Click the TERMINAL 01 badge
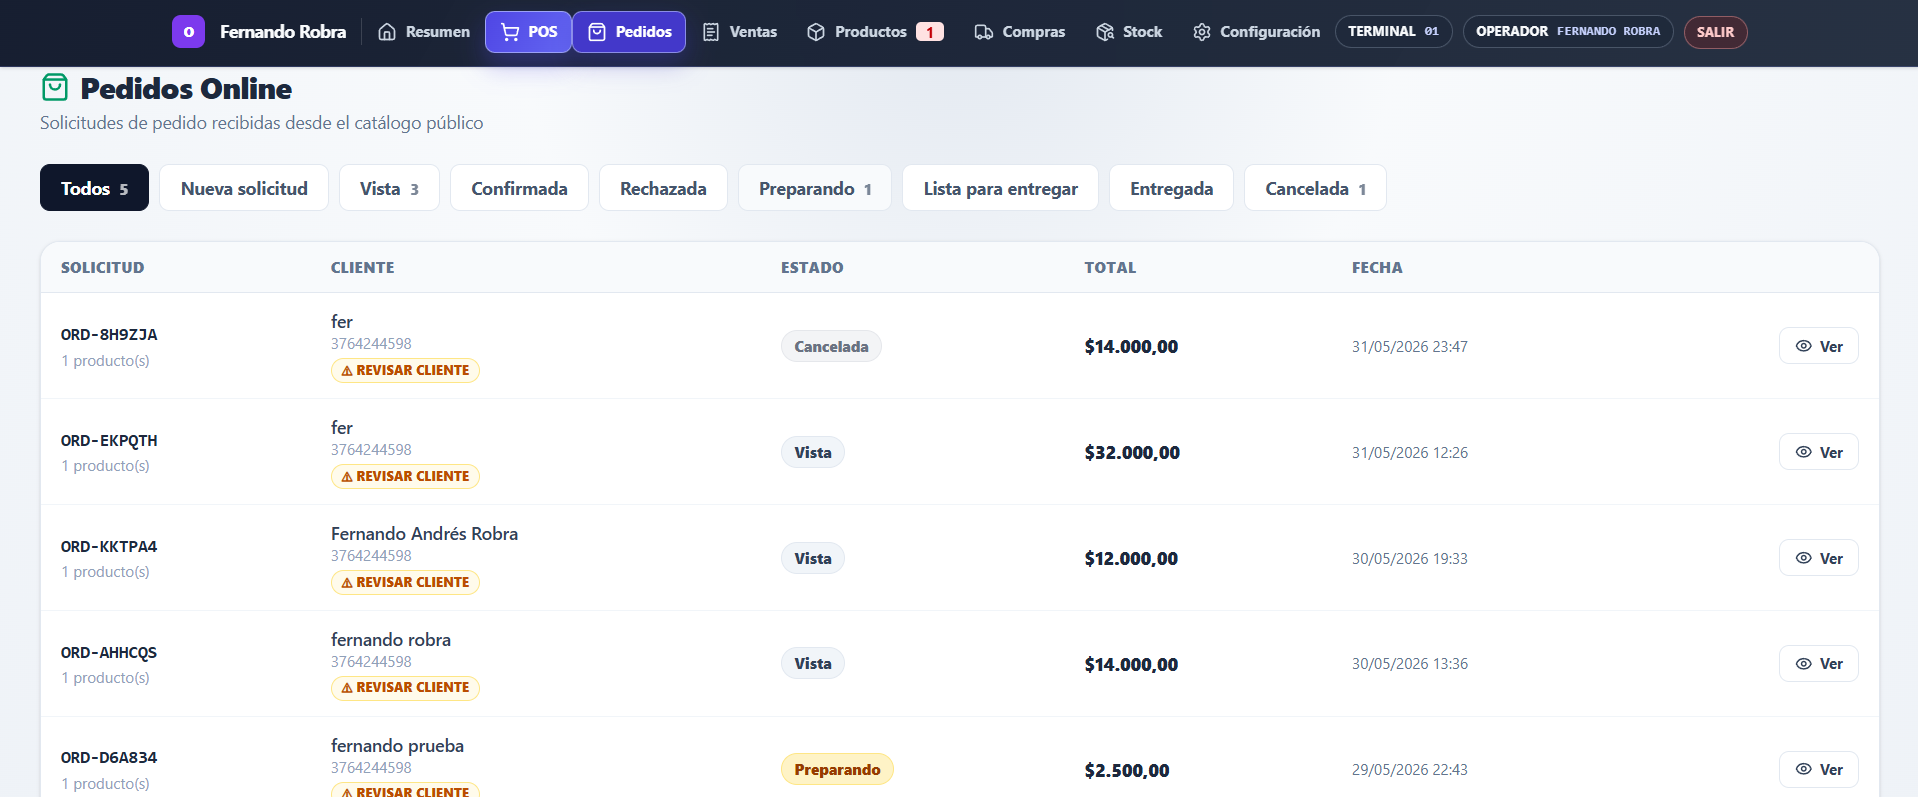Image resolution: width=1918 pixels, height=797 pixels. 1393,32
